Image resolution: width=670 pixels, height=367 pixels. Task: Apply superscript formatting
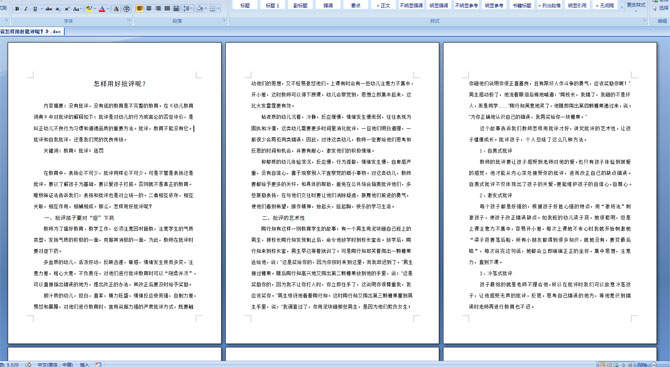pyautogui.click(x=67, y=9)
